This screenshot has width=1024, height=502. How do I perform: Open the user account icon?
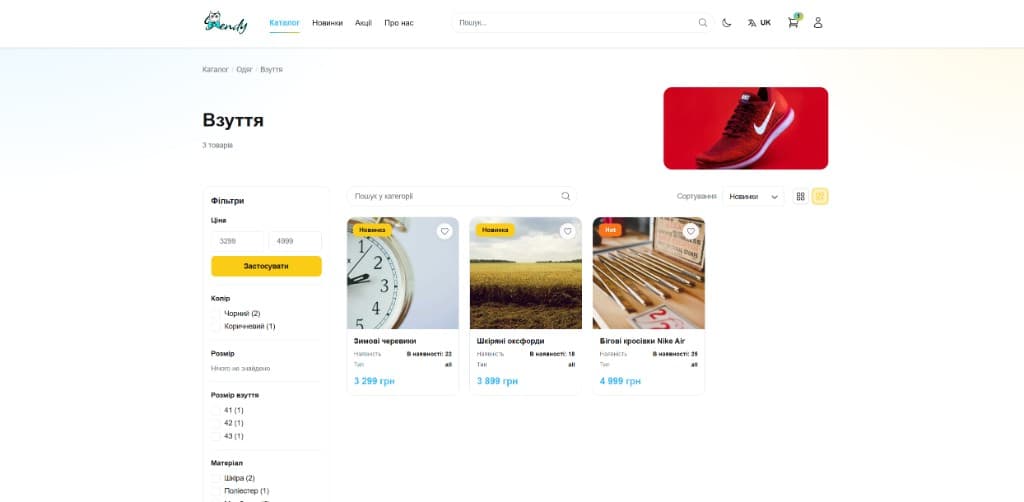coord(818,23)
